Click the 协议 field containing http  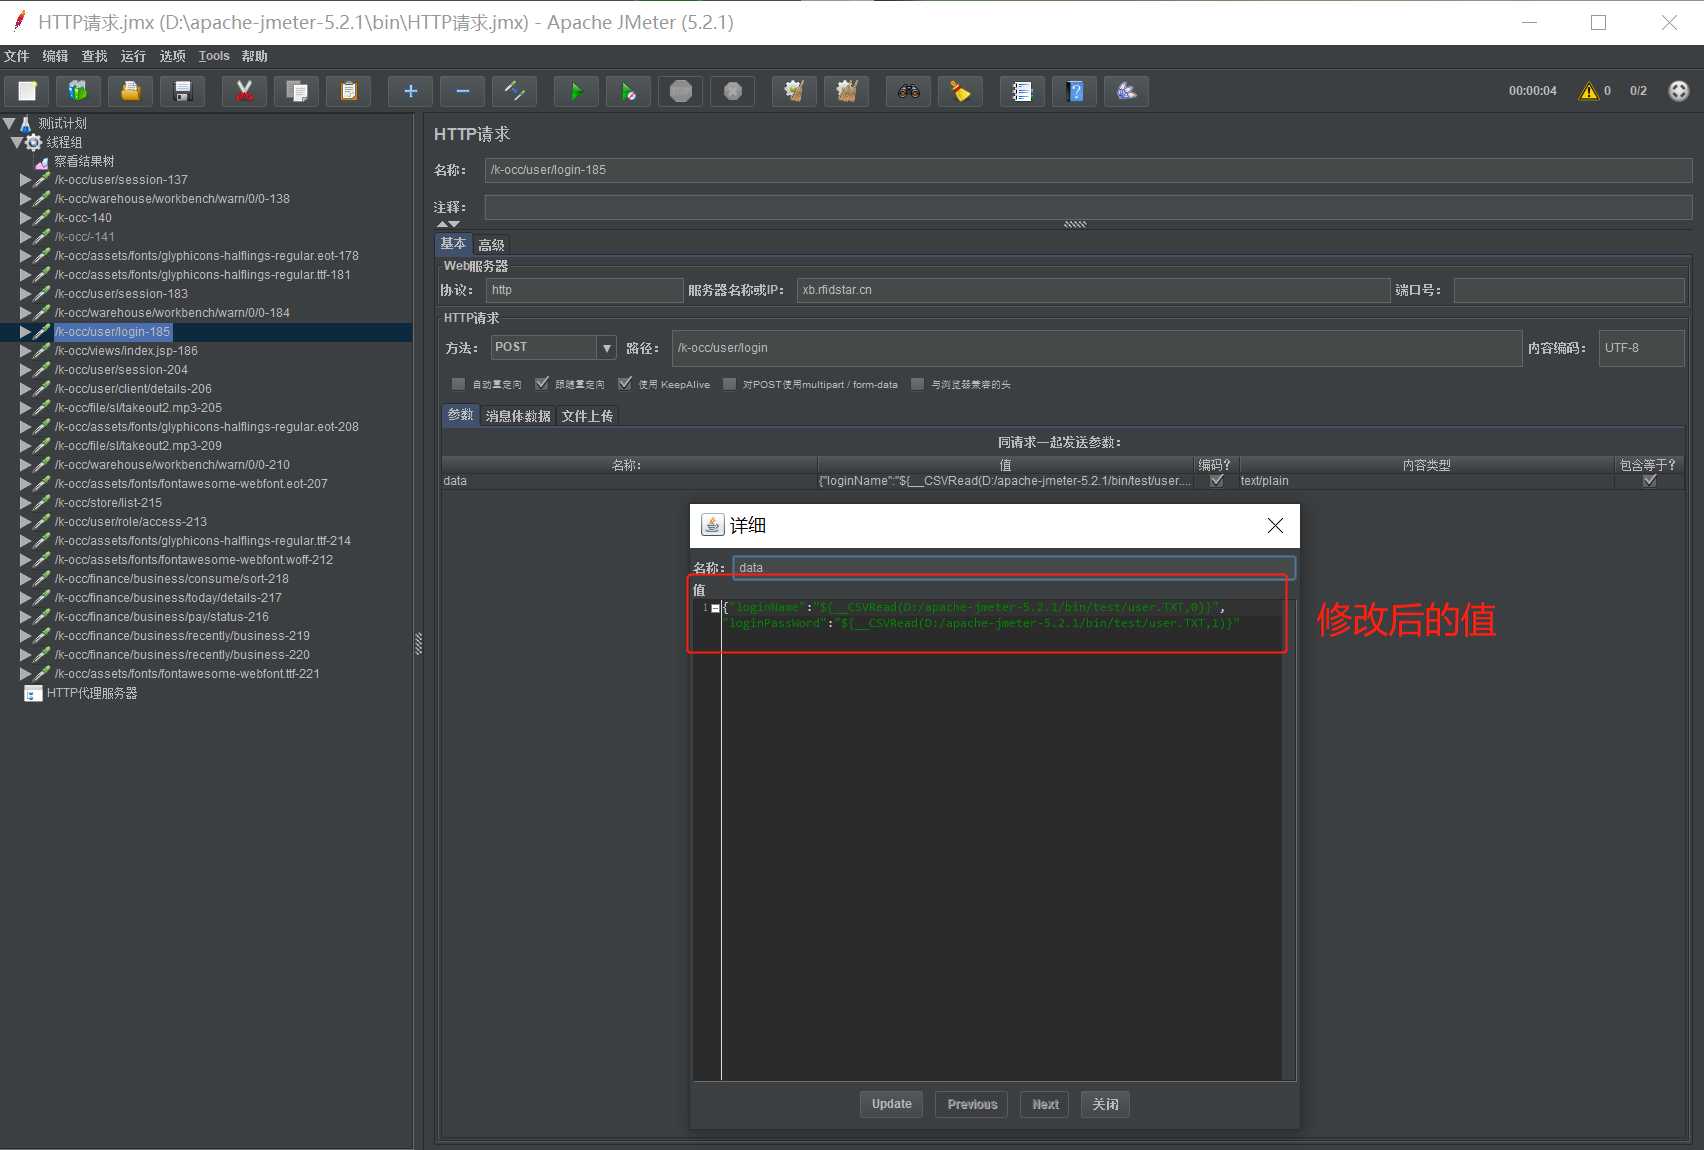point(585,290)
